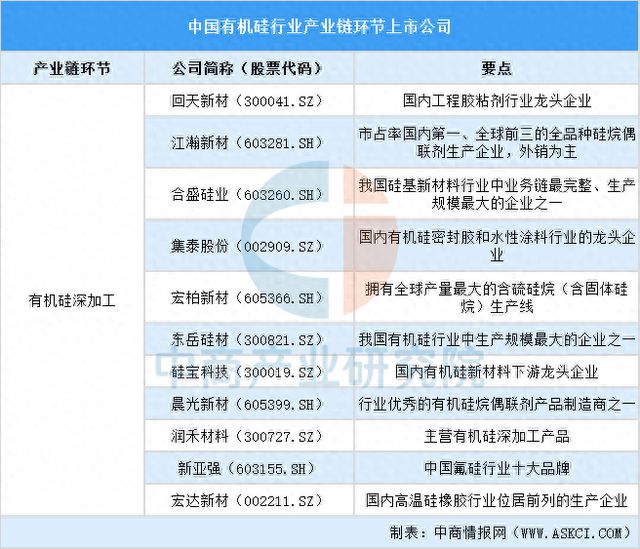Select the 宏达新材（002211.SZ） cell
This screenshot has width=640, height=549.
248,500
